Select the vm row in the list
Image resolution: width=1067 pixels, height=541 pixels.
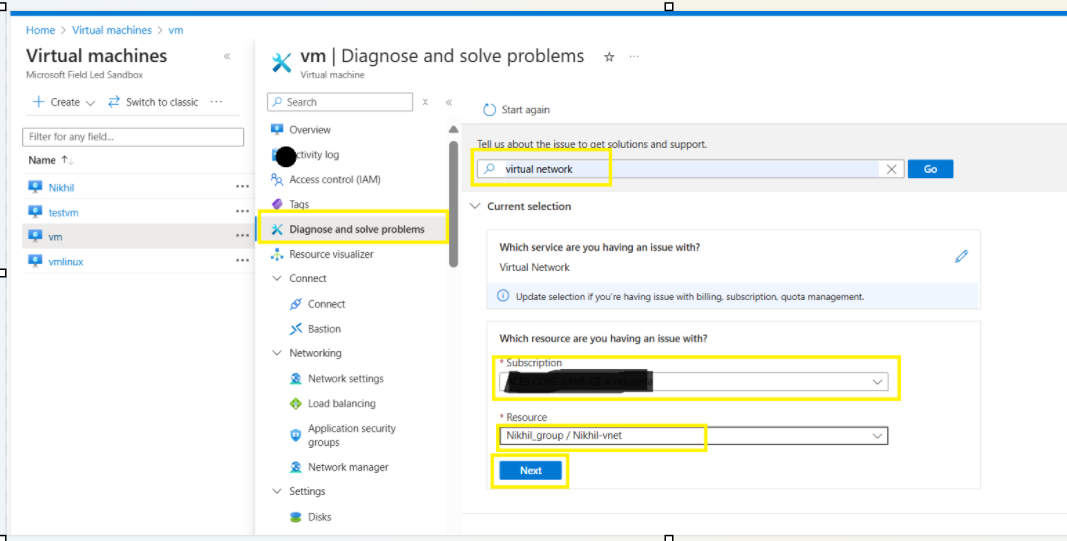point(138,236)
